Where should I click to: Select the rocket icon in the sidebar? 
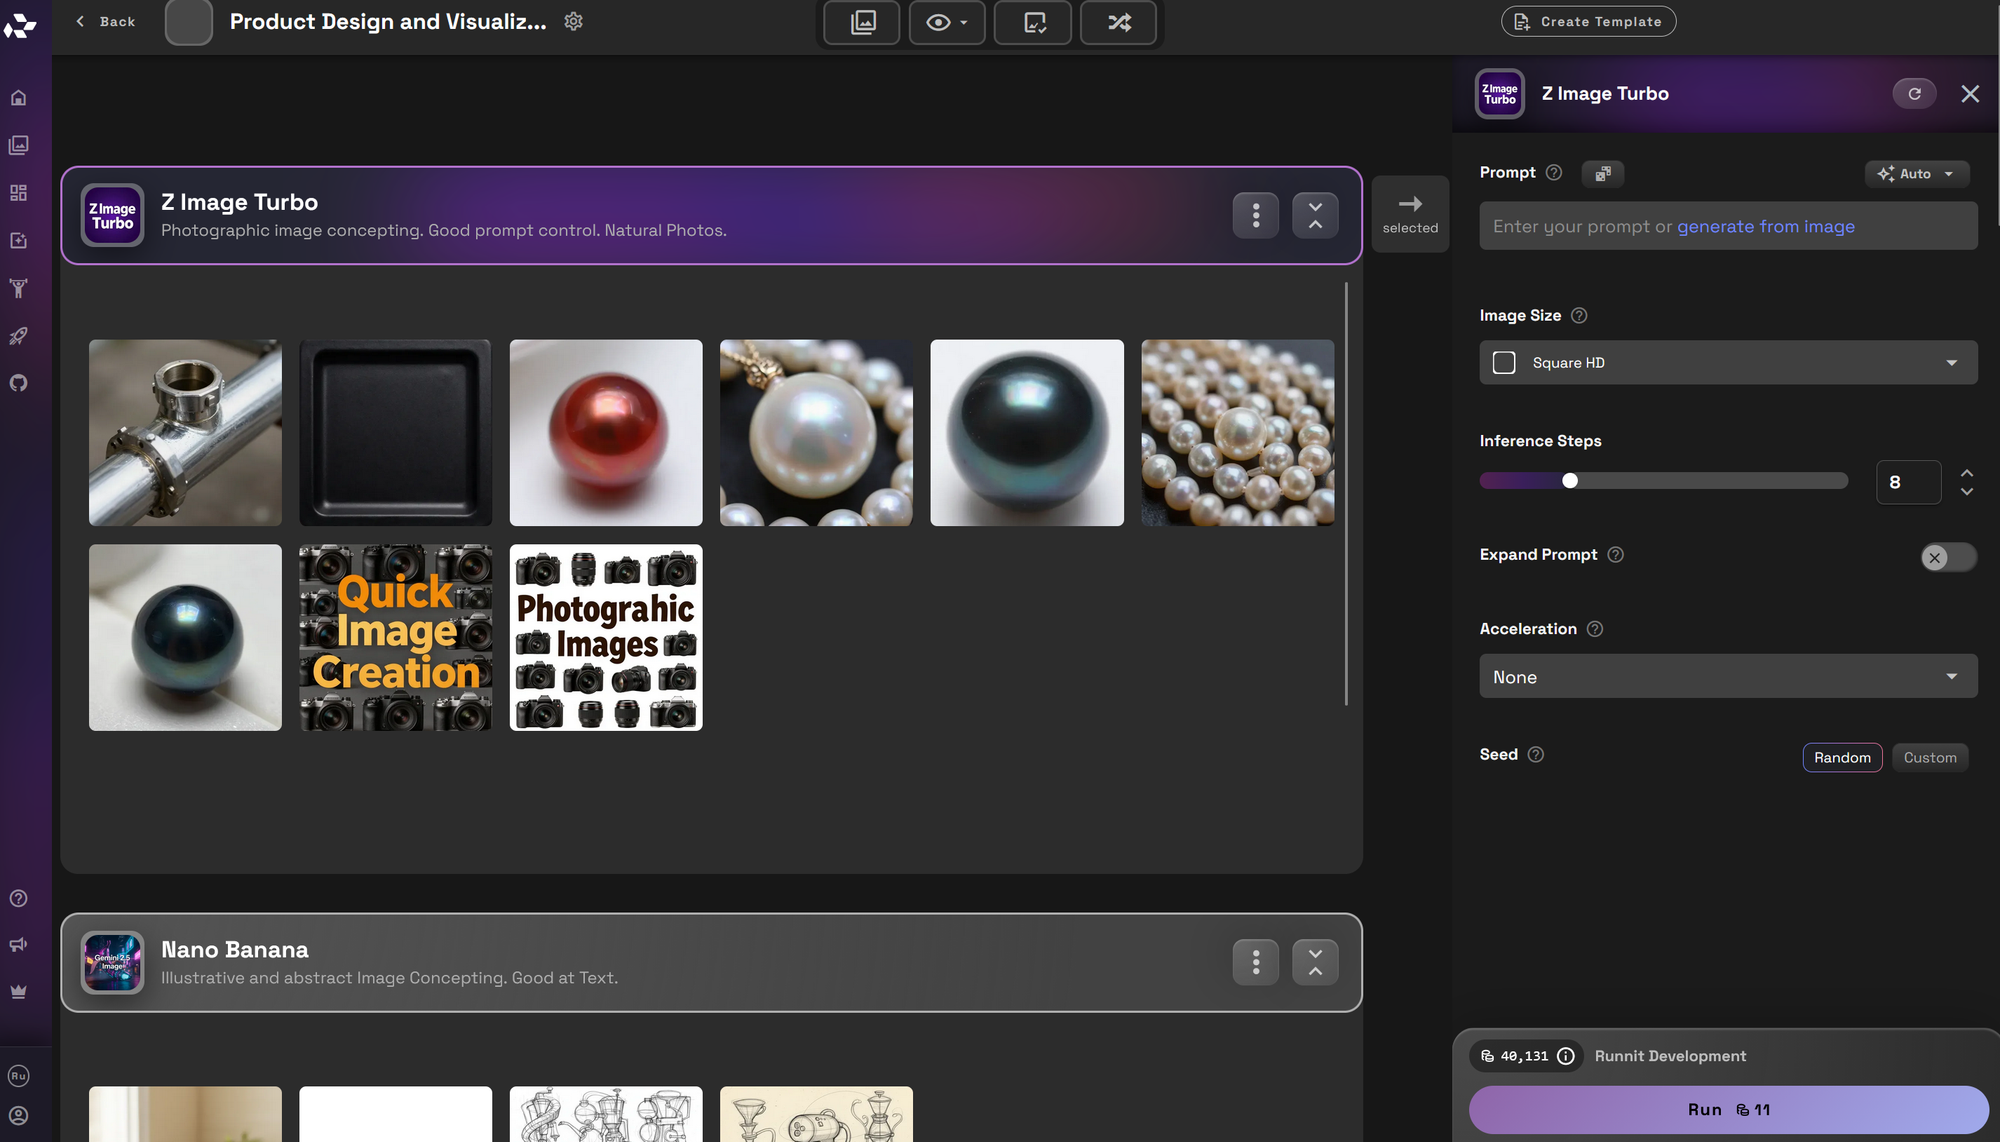pos(18,336)
